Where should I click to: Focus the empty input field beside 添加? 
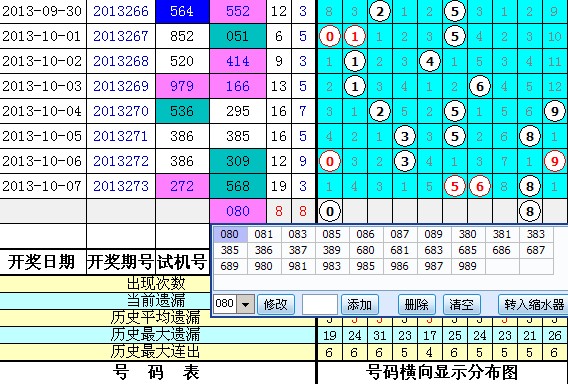[x=320, y=304]
